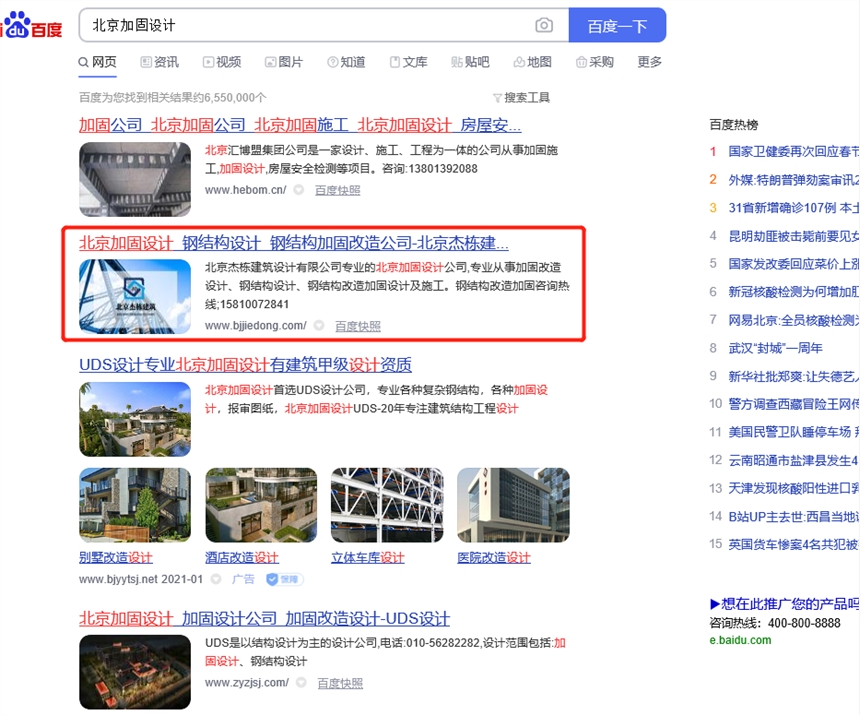Click the camera image search icon
This screenshot has height=715, width=860.
pyautogui.click(x=543, y=26)
